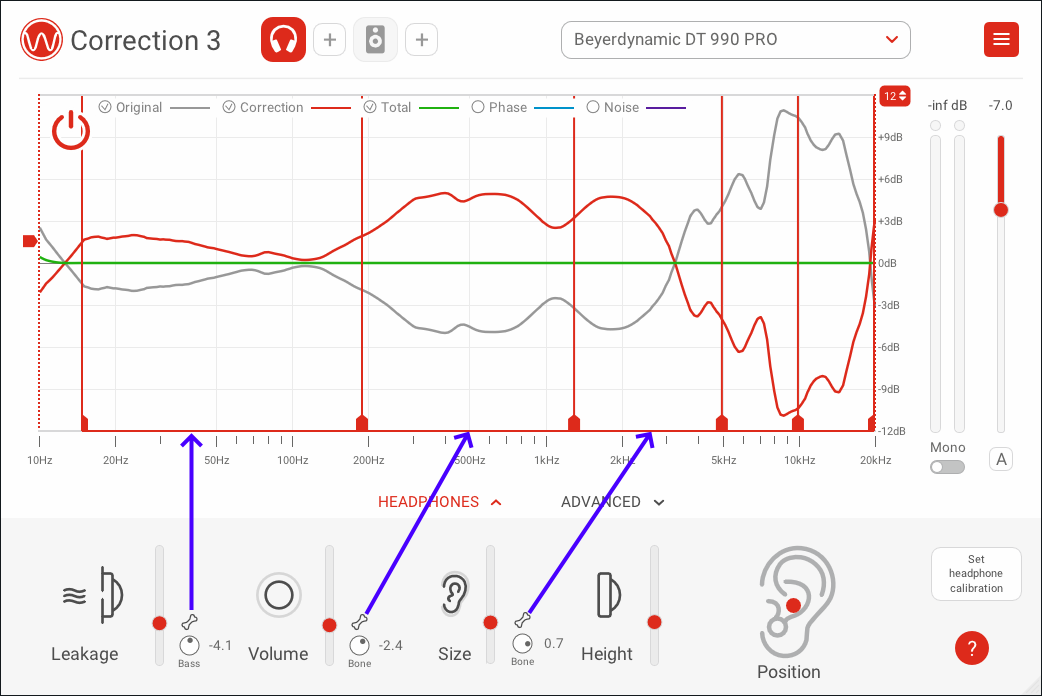Enable the Noise curve display

pyautogui.click(x=593, y=107)
